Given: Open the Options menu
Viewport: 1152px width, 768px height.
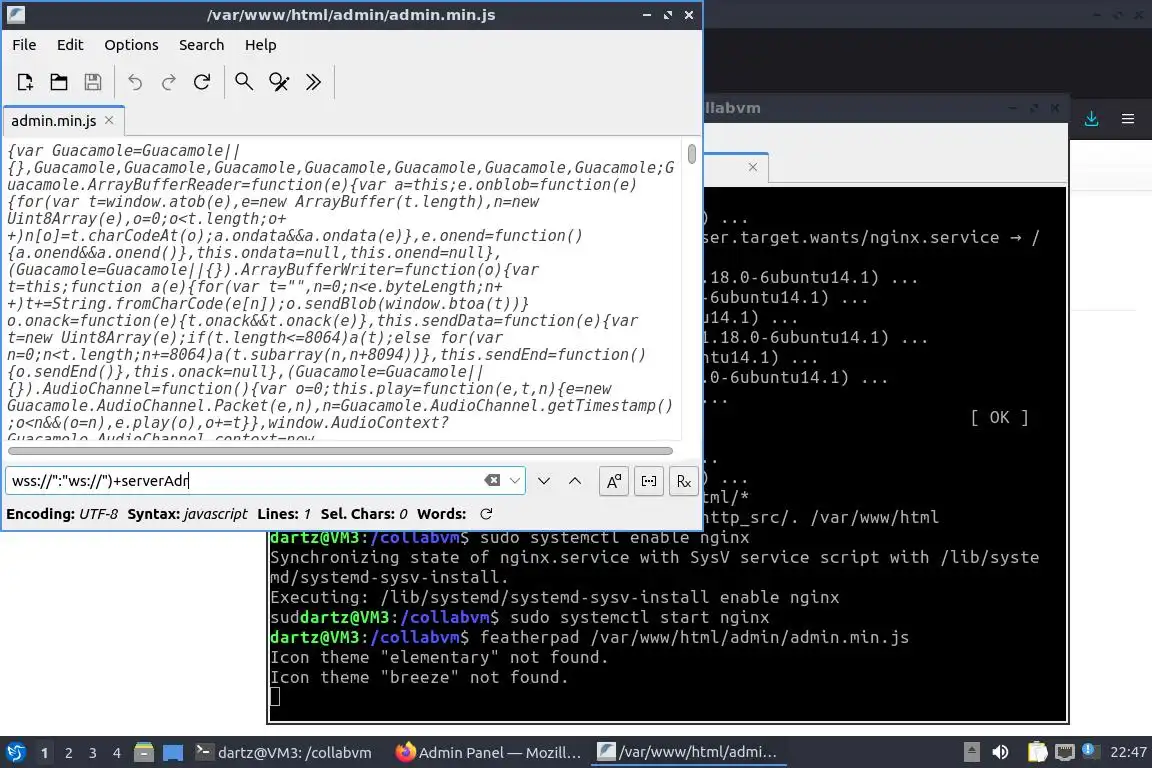Looking at the screenshot, I should click(x=132, y=45).
